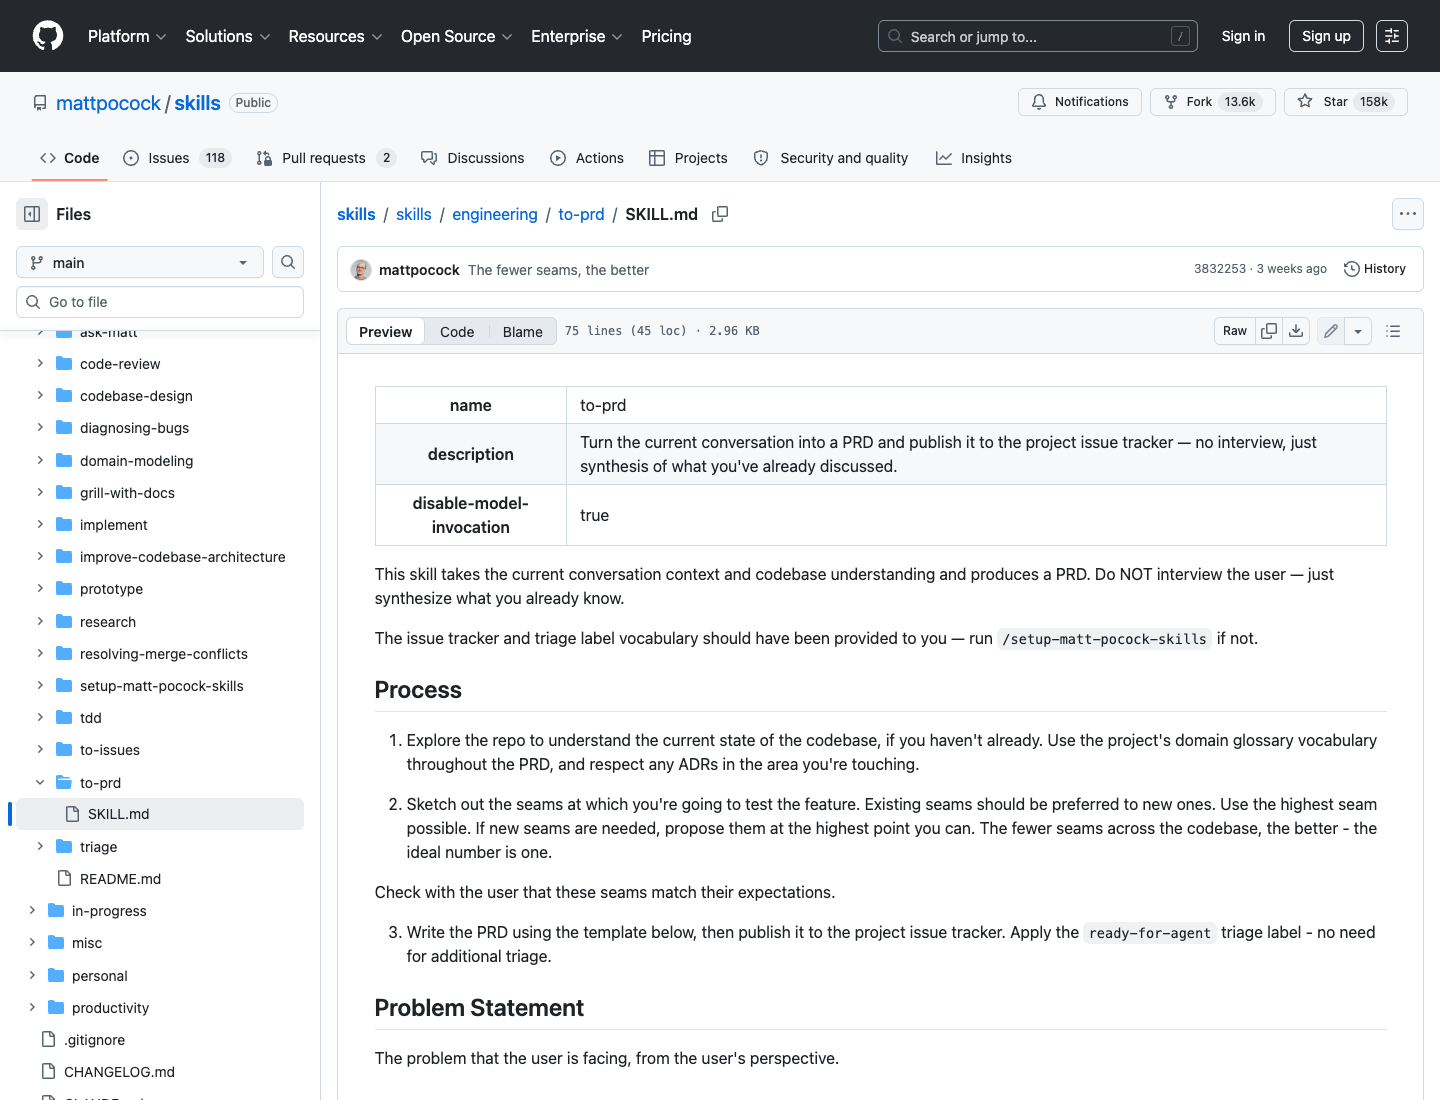Open GitHub homepage via Octocat logo

(x=48, y=36)
